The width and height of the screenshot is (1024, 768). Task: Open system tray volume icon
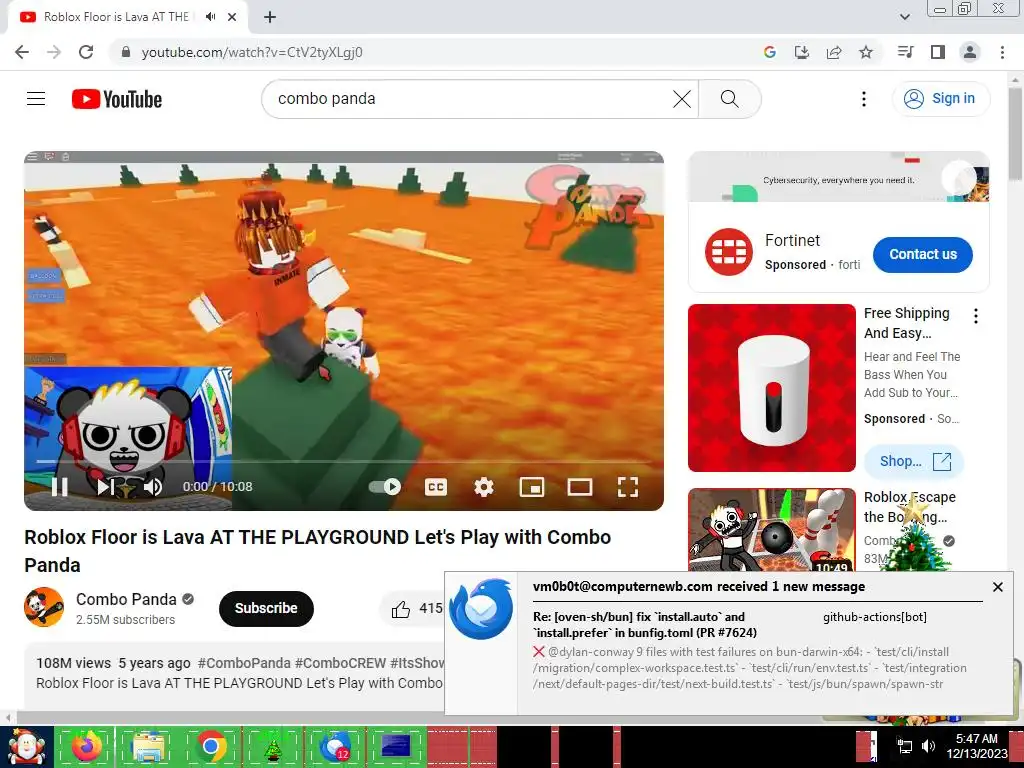coord(928,746)
